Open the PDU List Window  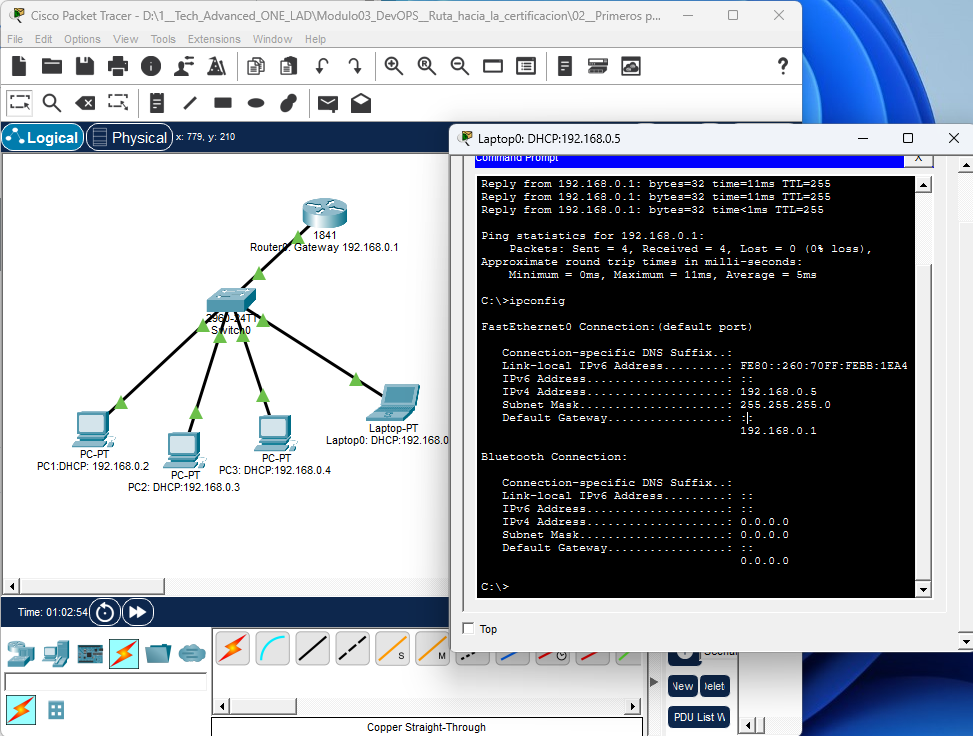(x=699, y=717)
